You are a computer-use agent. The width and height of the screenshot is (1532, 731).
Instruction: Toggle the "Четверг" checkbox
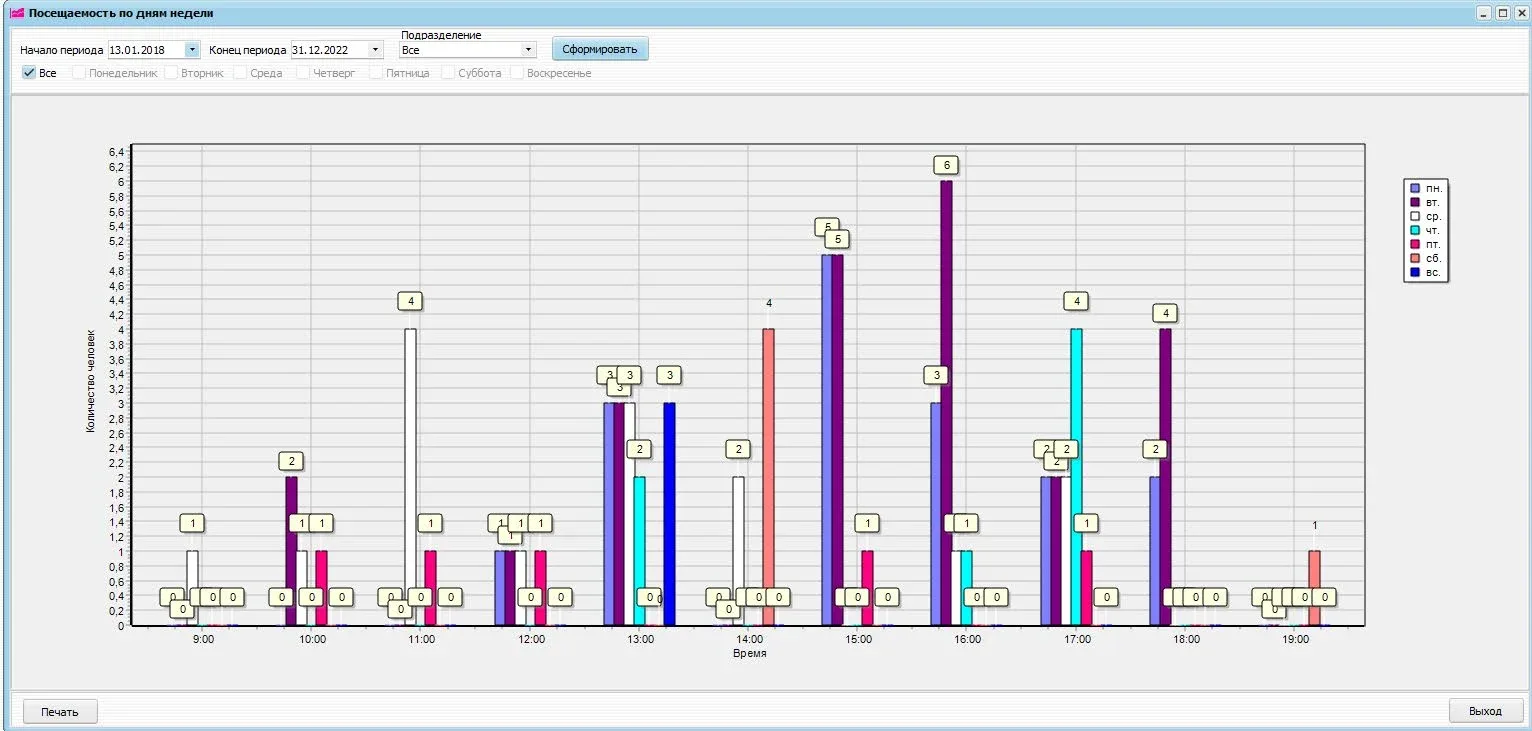click(x=303, y=73)
